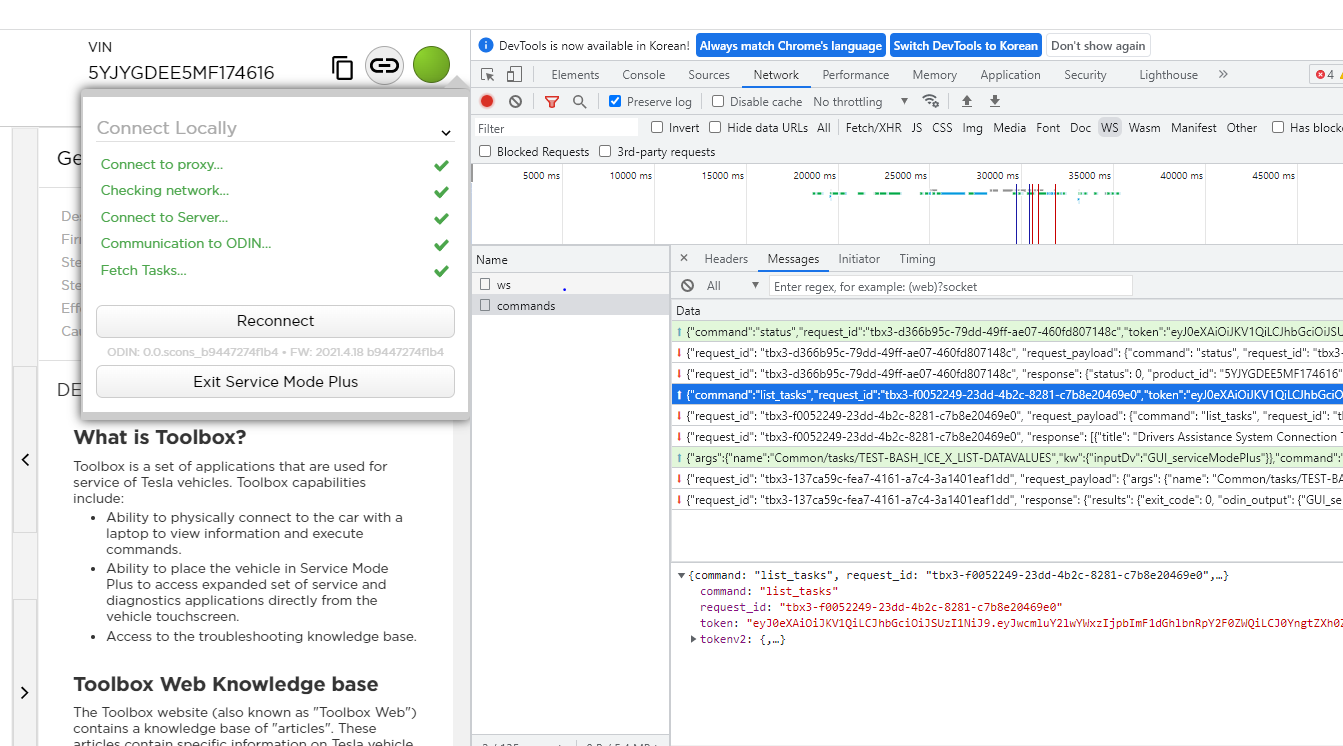This screenshot has width=1343, height=746.
Task: Expand the tokenv2 object triangle
Action: pyautogui.click(x=693, y=639)
